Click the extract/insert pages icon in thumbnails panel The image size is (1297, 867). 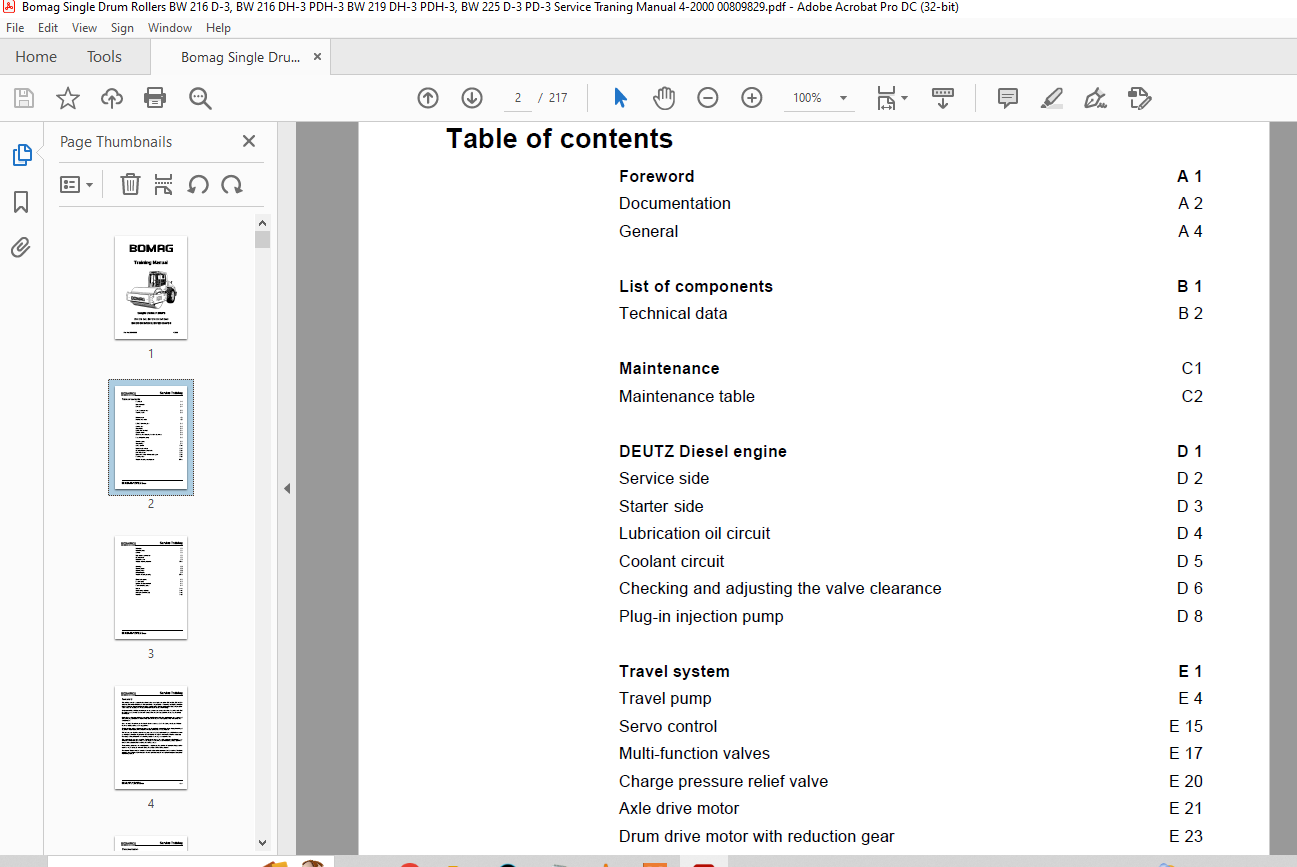tap(164, 184)
